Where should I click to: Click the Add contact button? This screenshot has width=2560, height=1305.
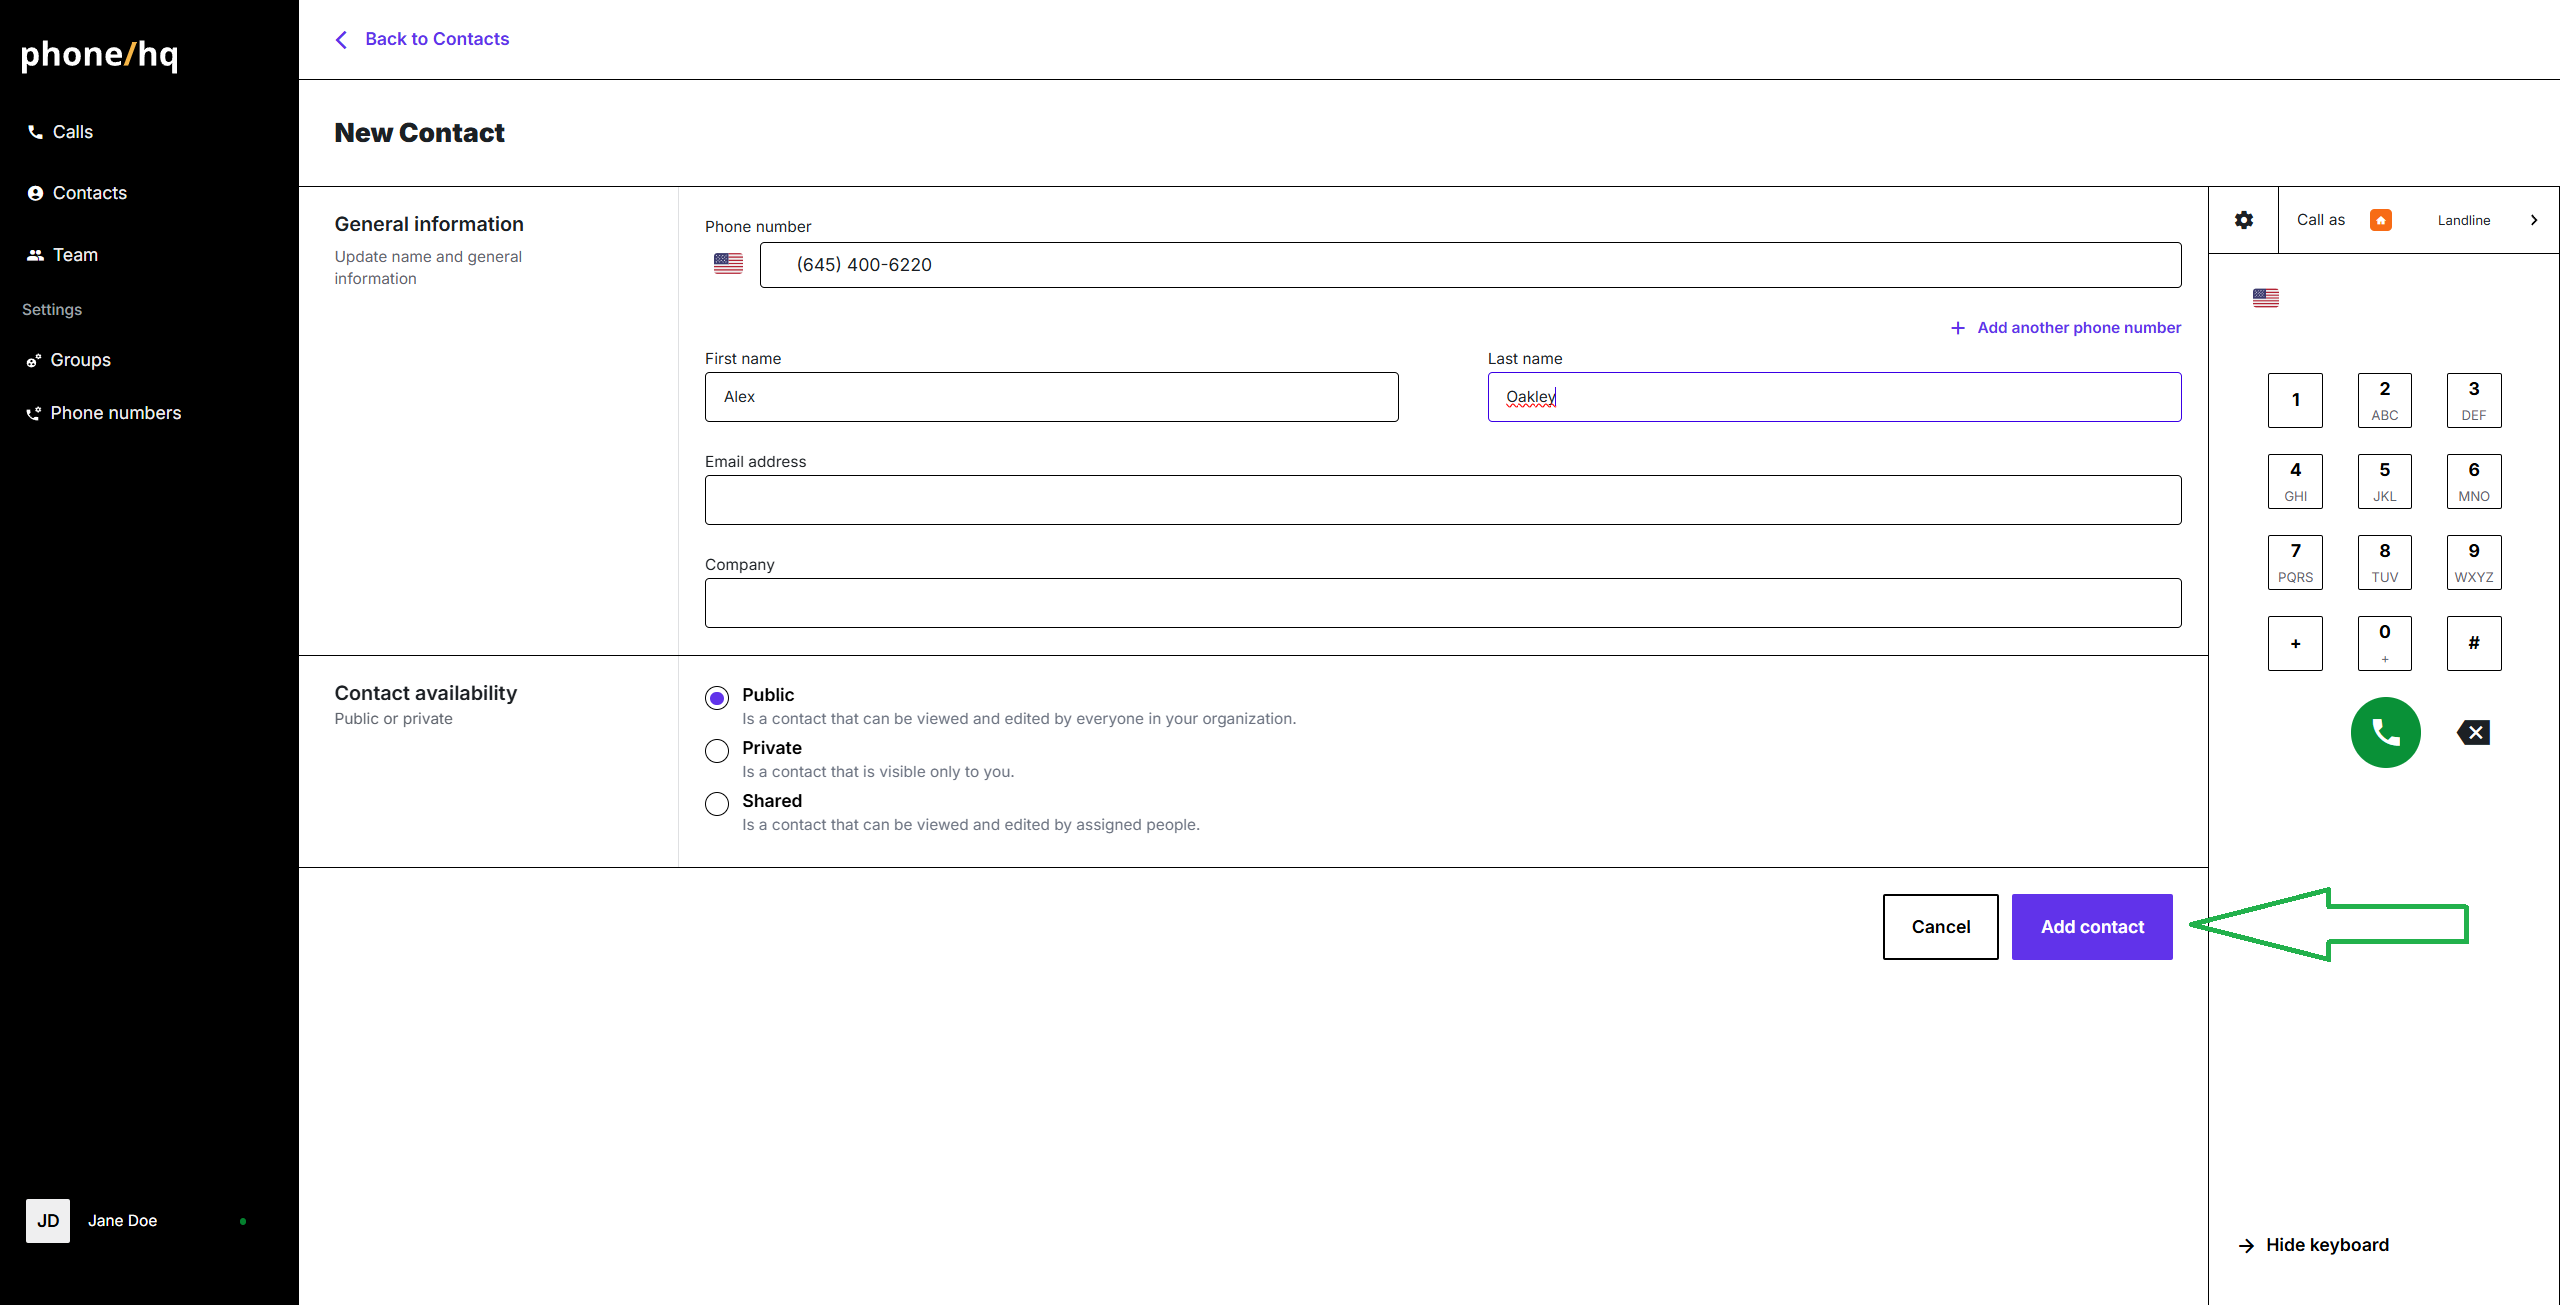tap(2092, 927)
